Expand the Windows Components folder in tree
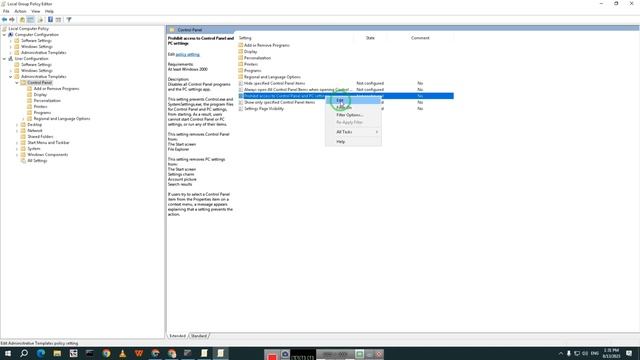The width and height of the screenshot is (640, 360). (17, 155)
